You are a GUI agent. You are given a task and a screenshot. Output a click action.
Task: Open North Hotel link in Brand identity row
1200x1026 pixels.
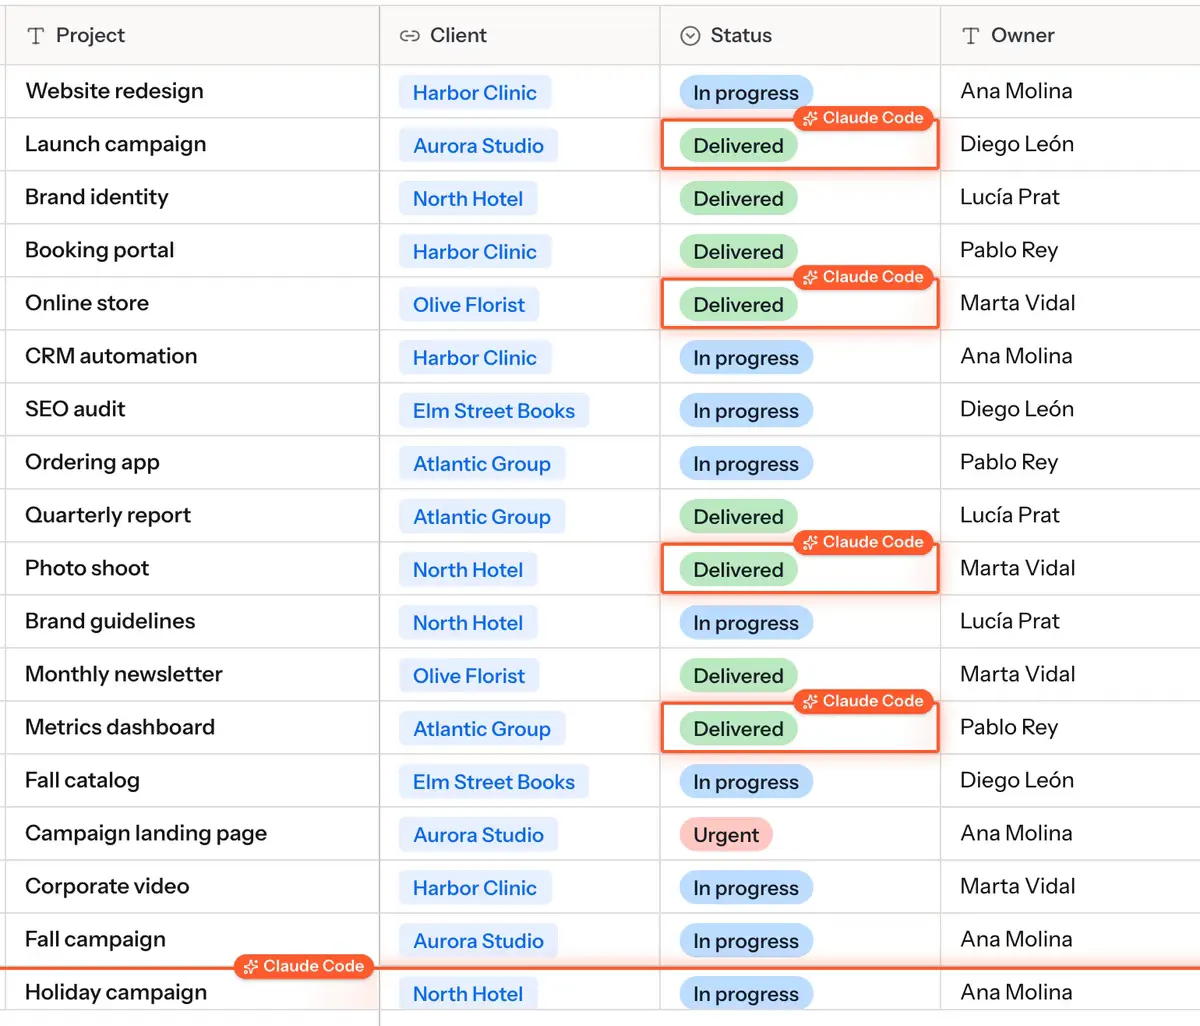click(468, 199)
